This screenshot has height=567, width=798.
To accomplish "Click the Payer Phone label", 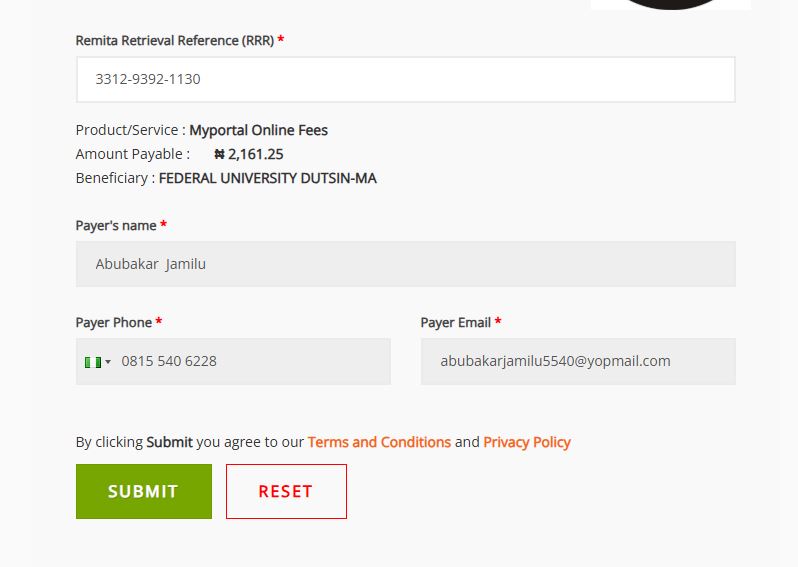I will pyautogui.click(x=113, y=323).
